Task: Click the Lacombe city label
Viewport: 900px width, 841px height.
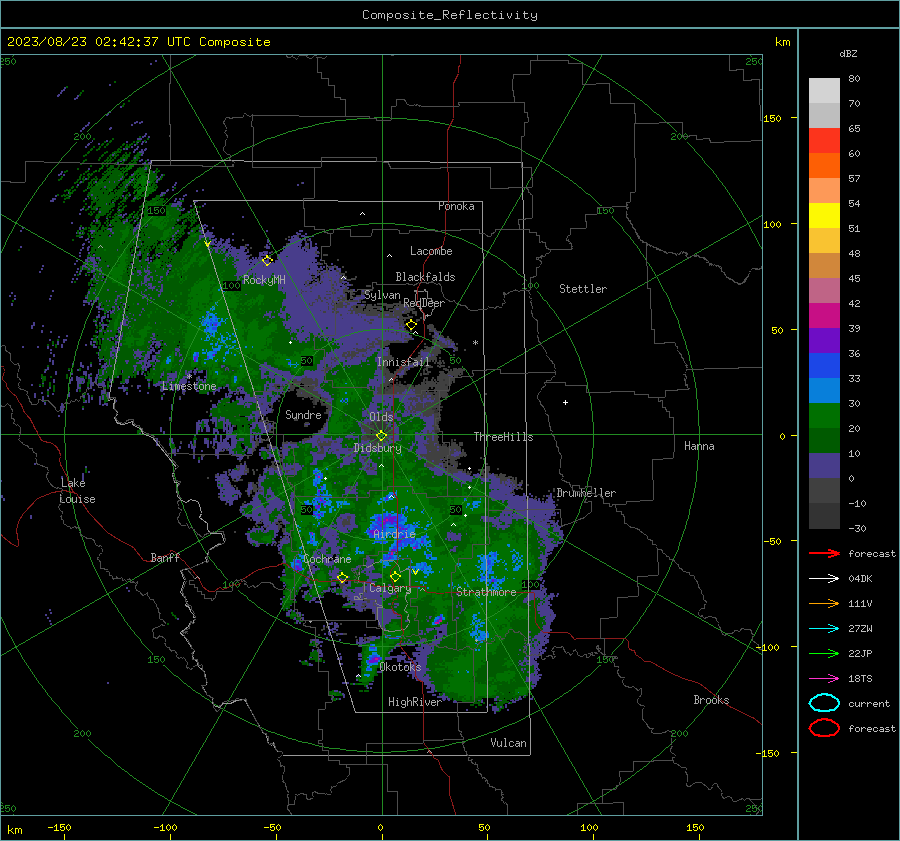Action: click(x=431, y=251)
